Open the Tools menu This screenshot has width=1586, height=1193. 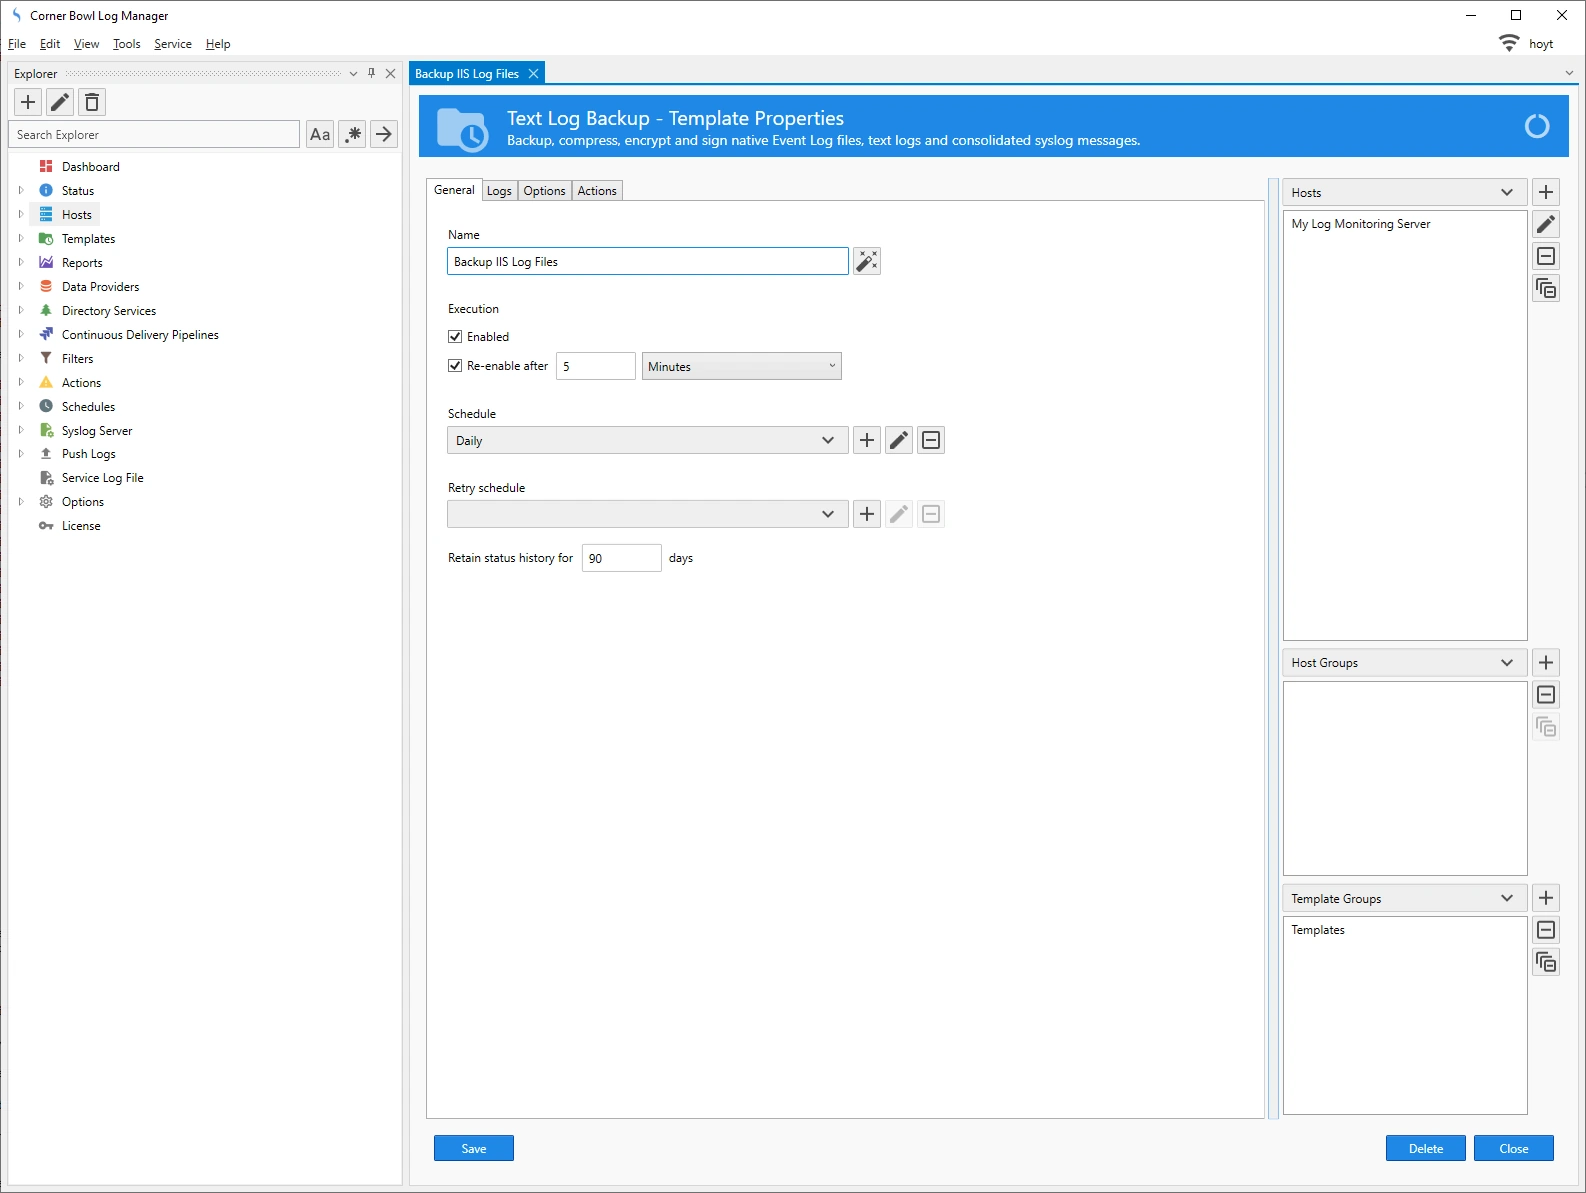126,44
